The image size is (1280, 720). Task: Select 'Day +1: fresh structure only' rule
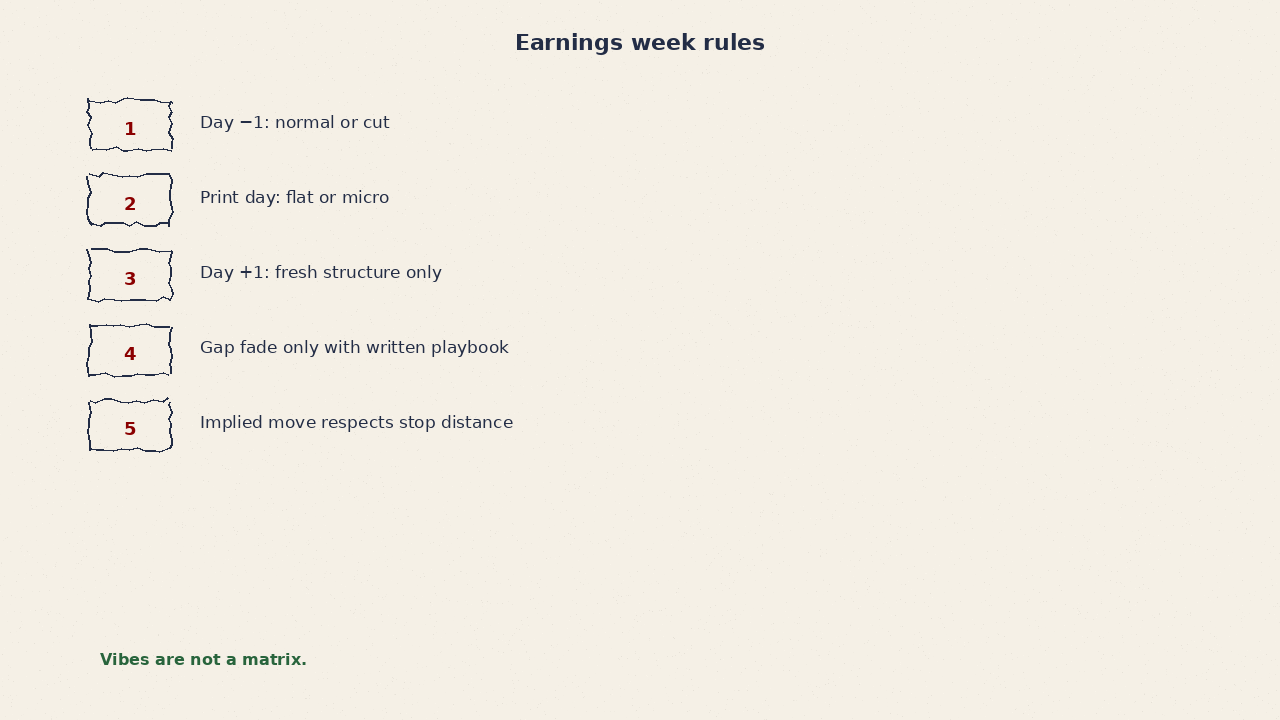pyautogui.click(x=321, y=273)
